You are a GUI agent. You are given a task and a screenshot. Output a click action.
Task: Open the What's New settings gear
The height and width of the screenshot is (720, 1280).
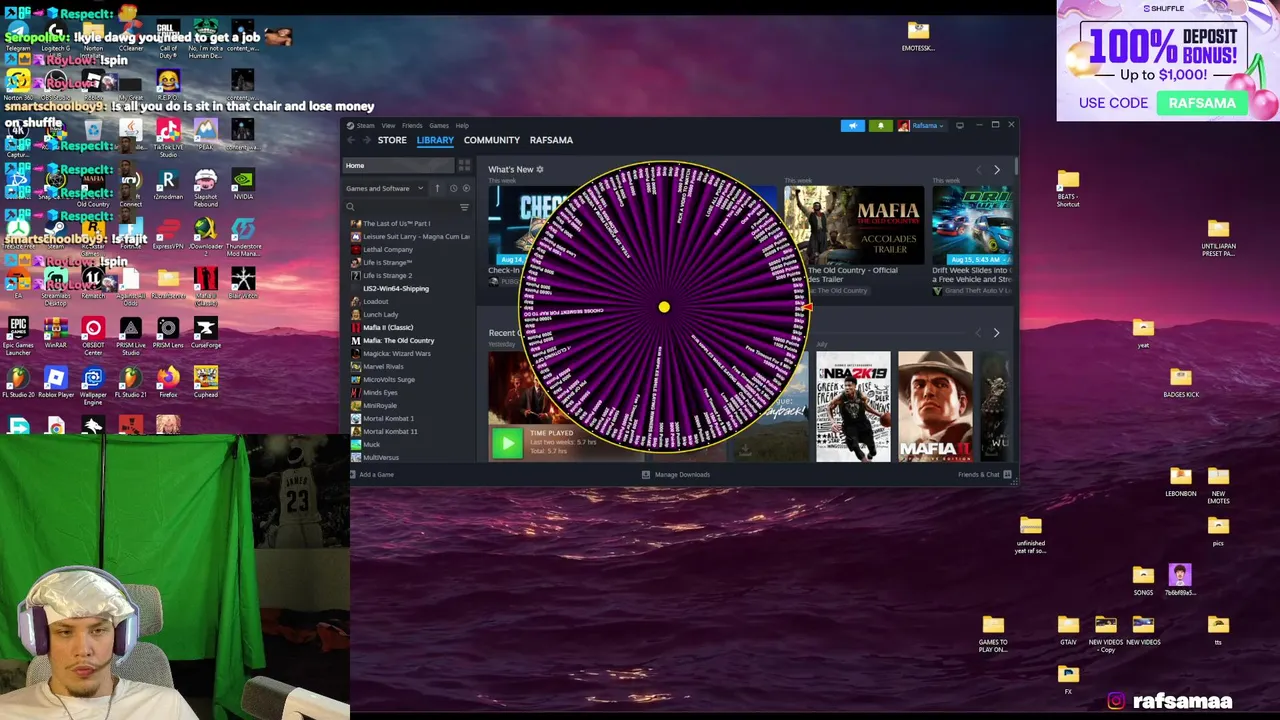tap(540, 169)
